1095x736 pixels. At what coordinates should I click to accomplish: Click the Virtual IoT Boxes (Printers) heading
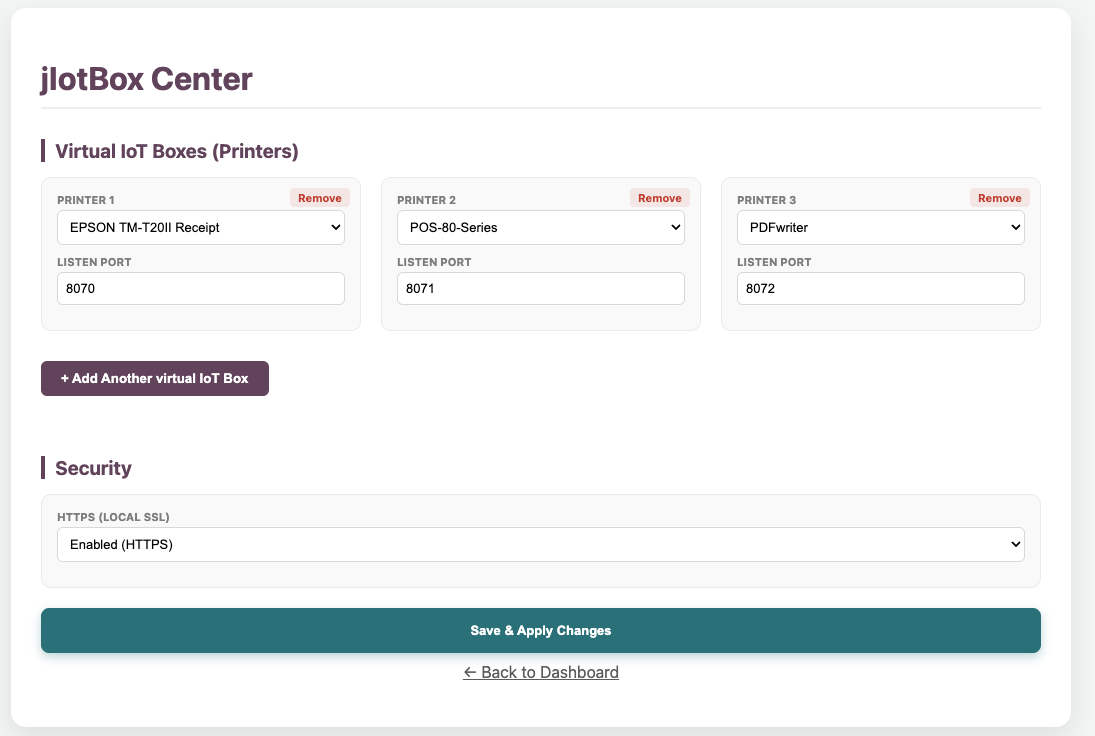point(177,152)
